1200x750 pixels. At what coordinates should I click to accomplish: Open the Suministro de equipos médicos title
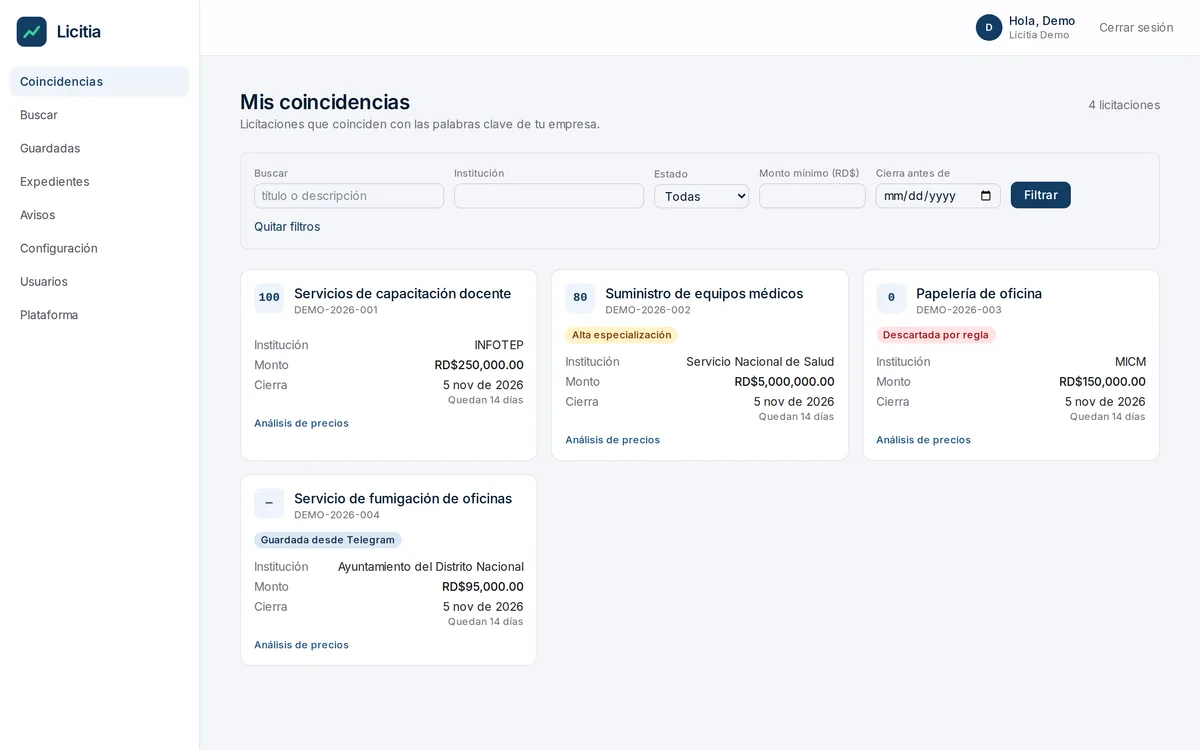pos(704,294)
